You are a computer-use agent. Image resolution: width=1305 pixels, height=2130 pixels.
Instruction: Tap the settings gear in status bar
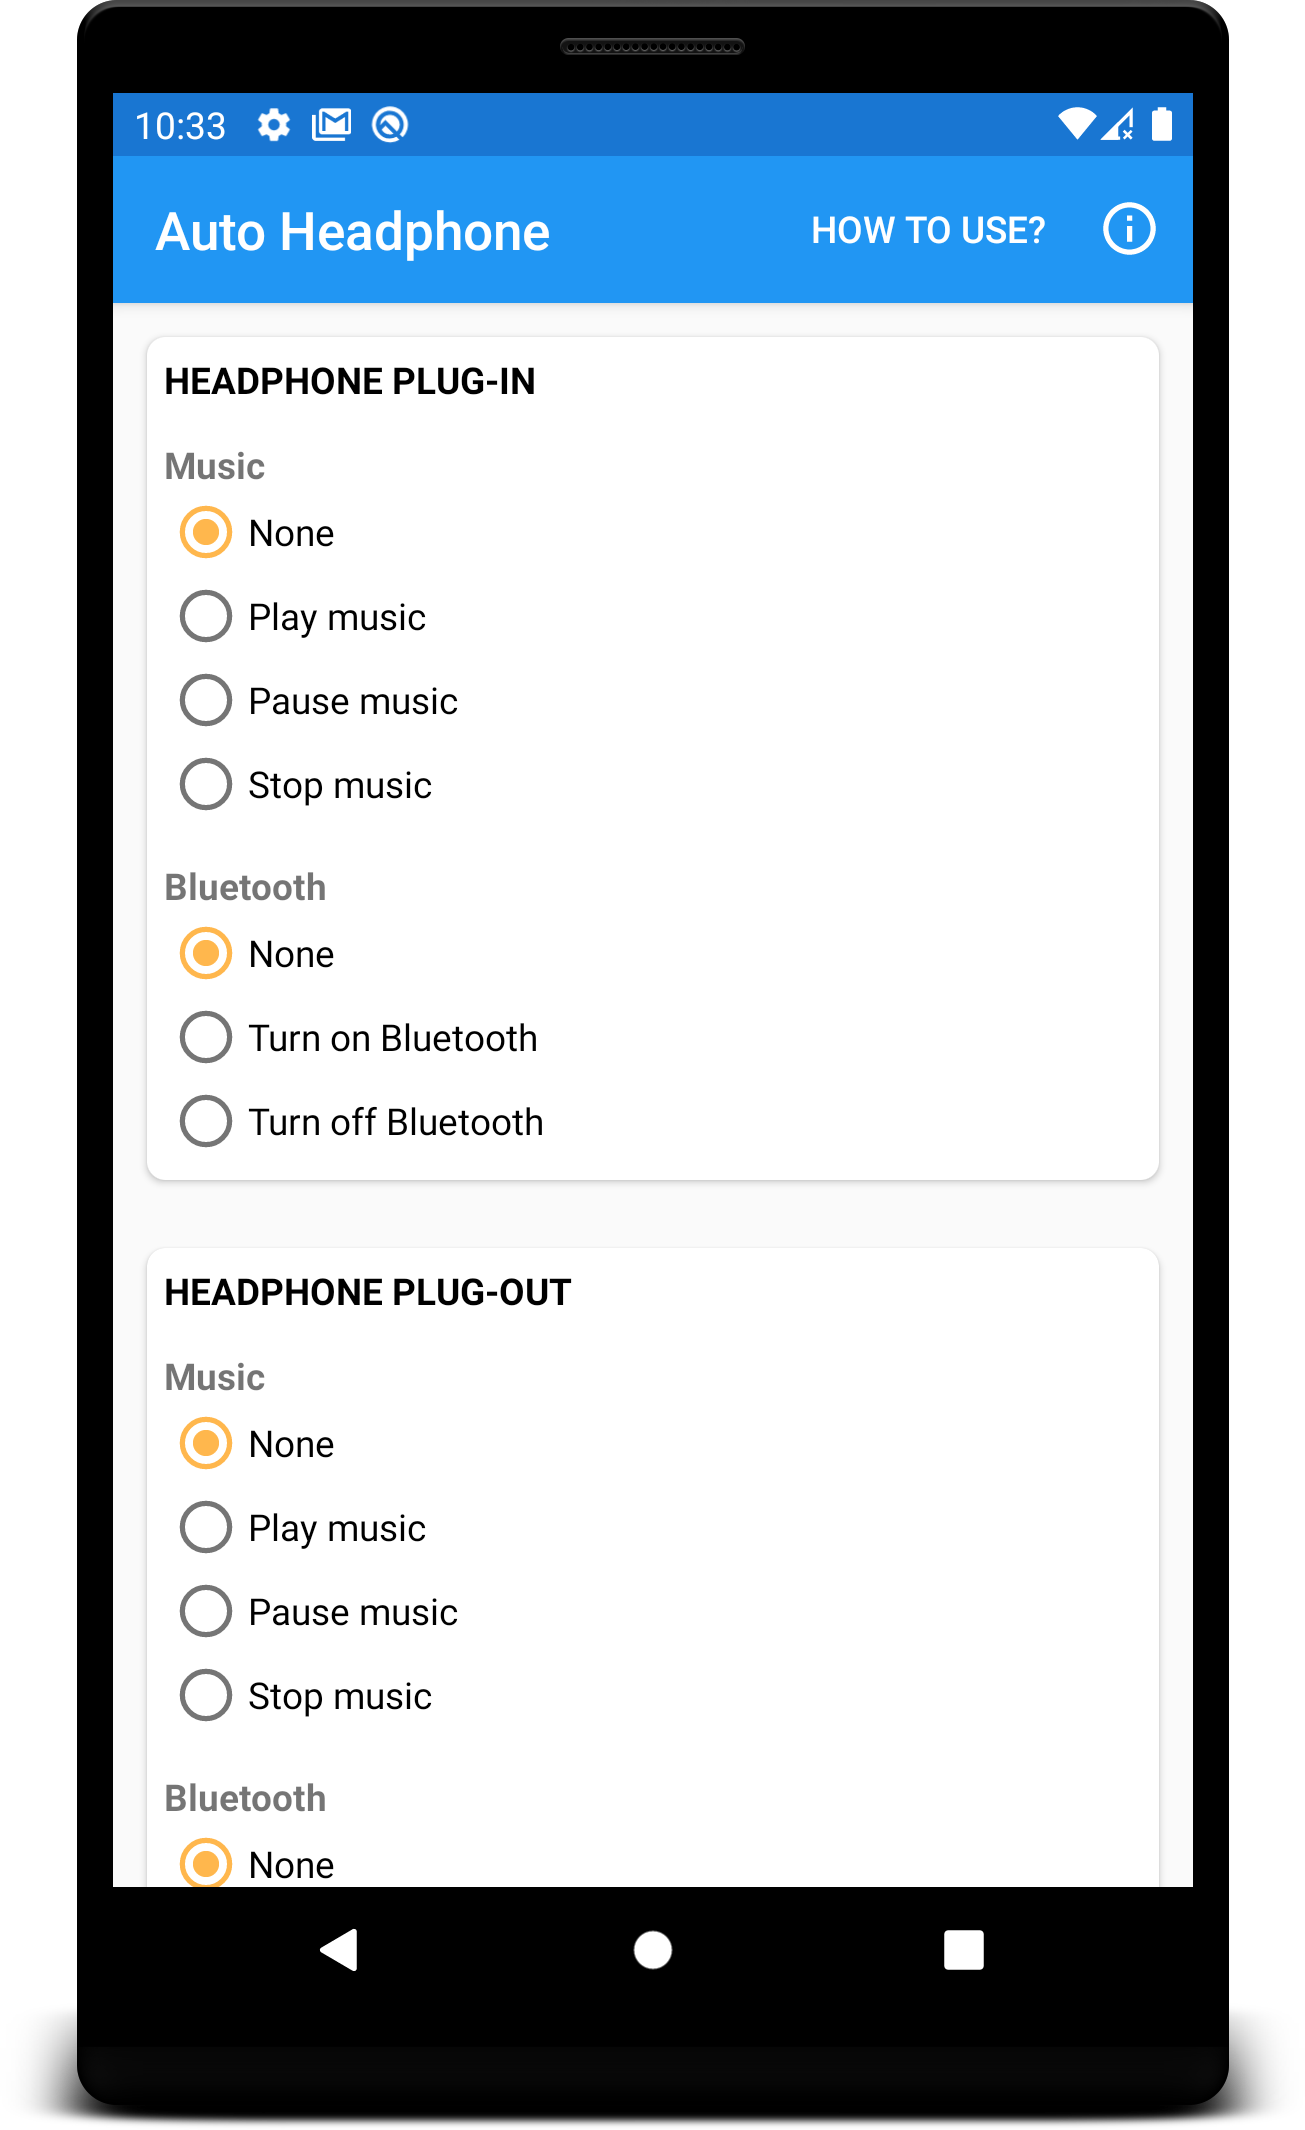click(x=273, y=125)
